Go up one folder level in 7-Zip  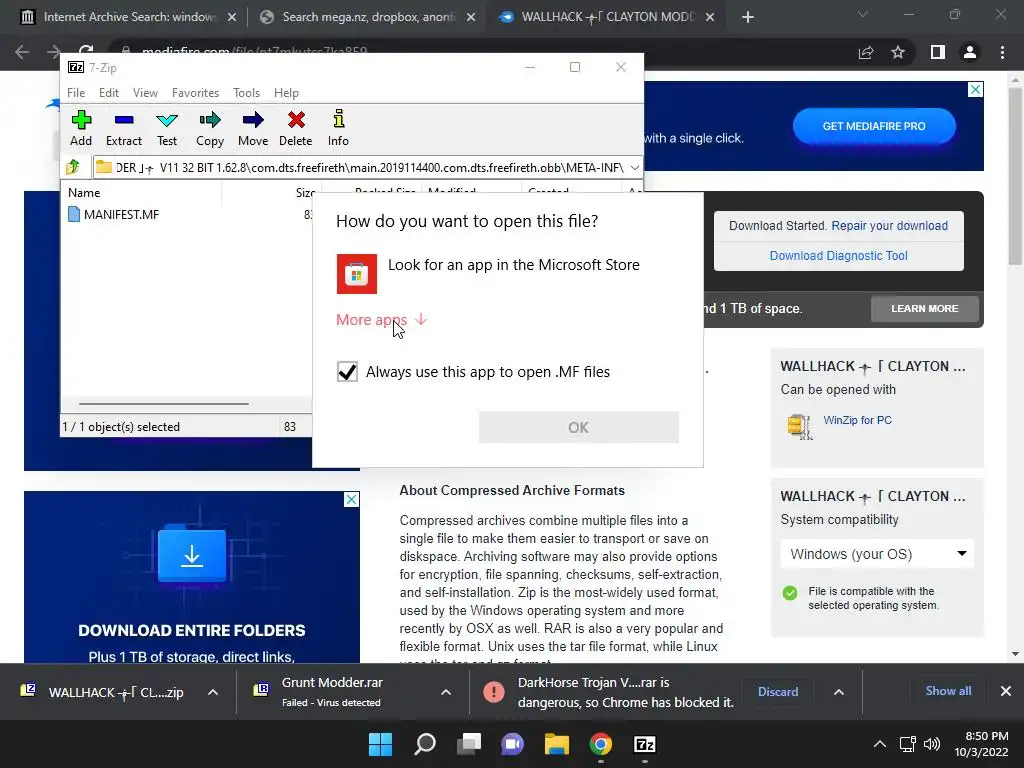click(73, 168)
